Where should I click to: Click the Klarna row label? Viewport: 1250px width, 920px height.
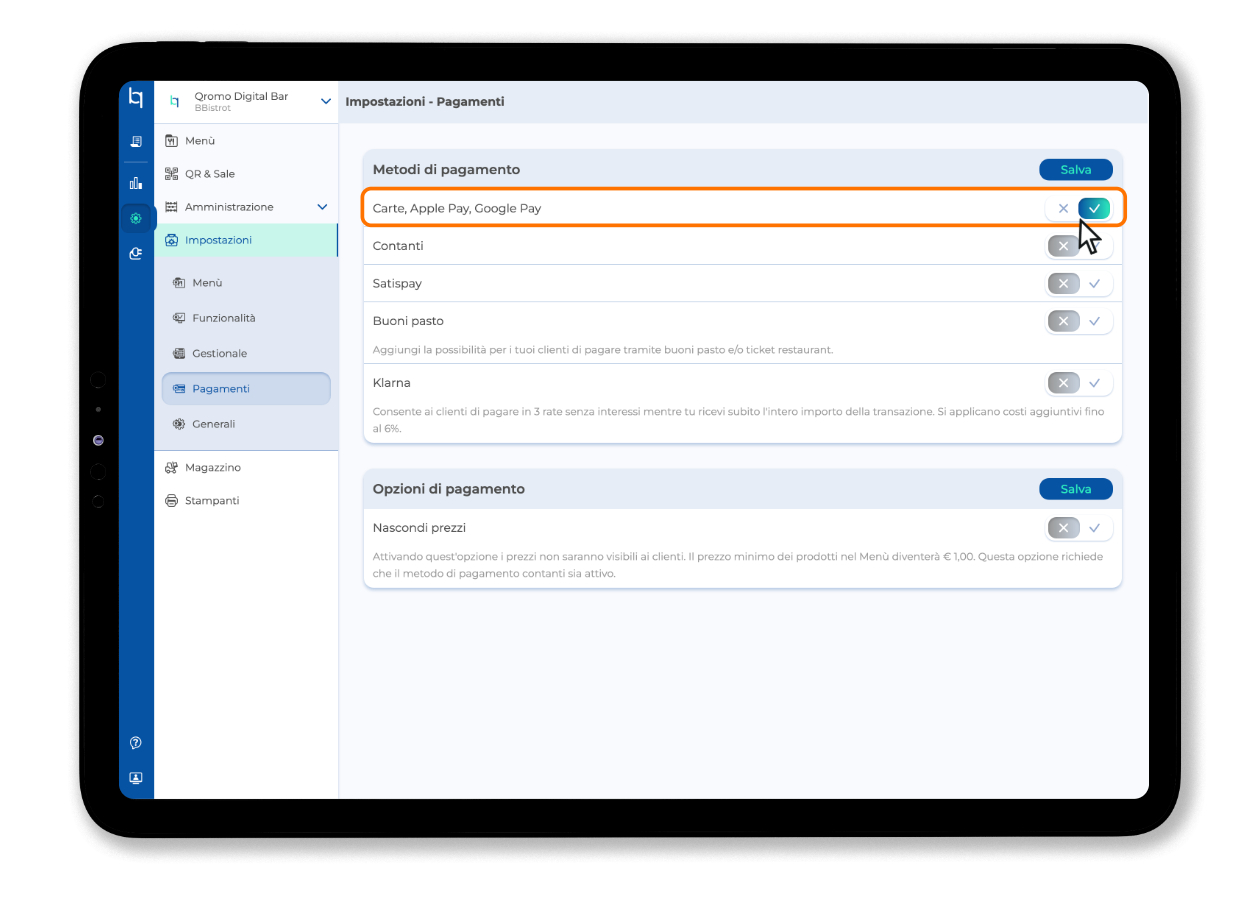[x=391, y=383]
